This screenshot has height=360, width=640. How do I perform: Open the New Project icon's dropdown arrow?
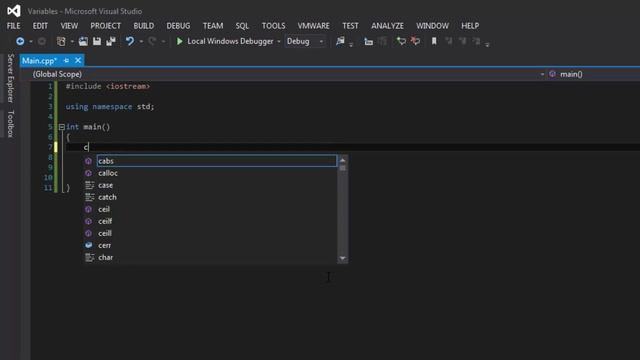coord(72,42)
